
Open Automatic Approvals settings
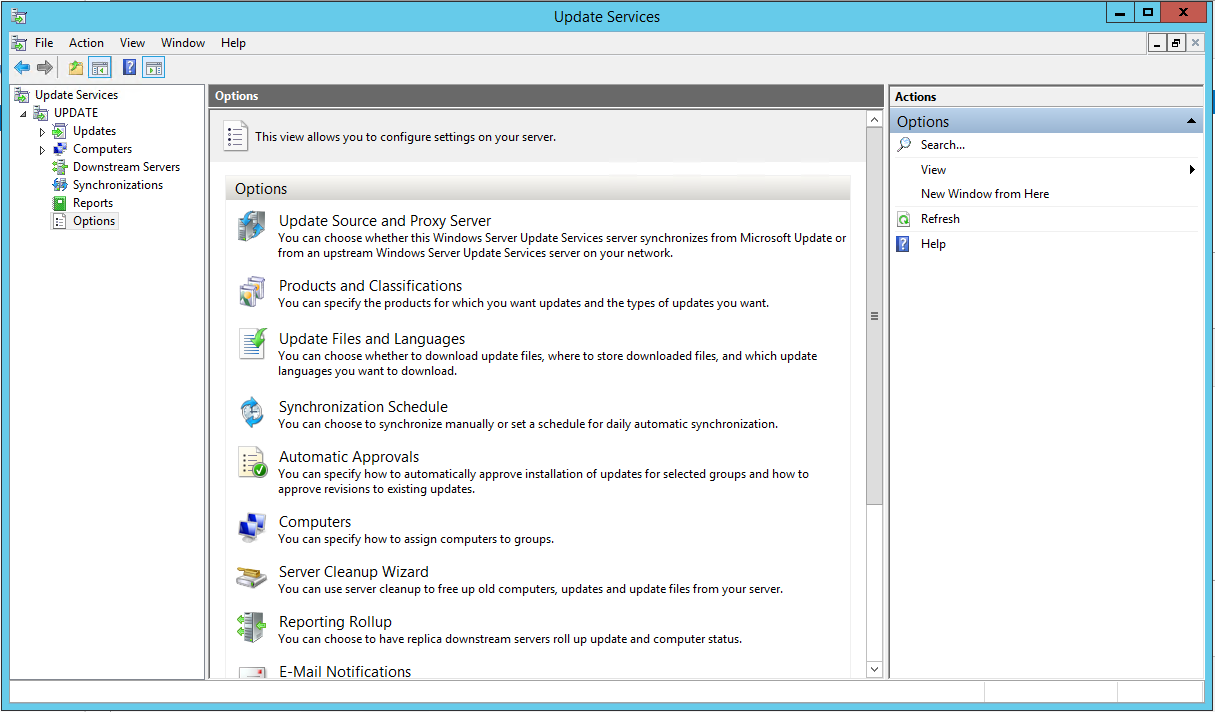tap(348, 457)
